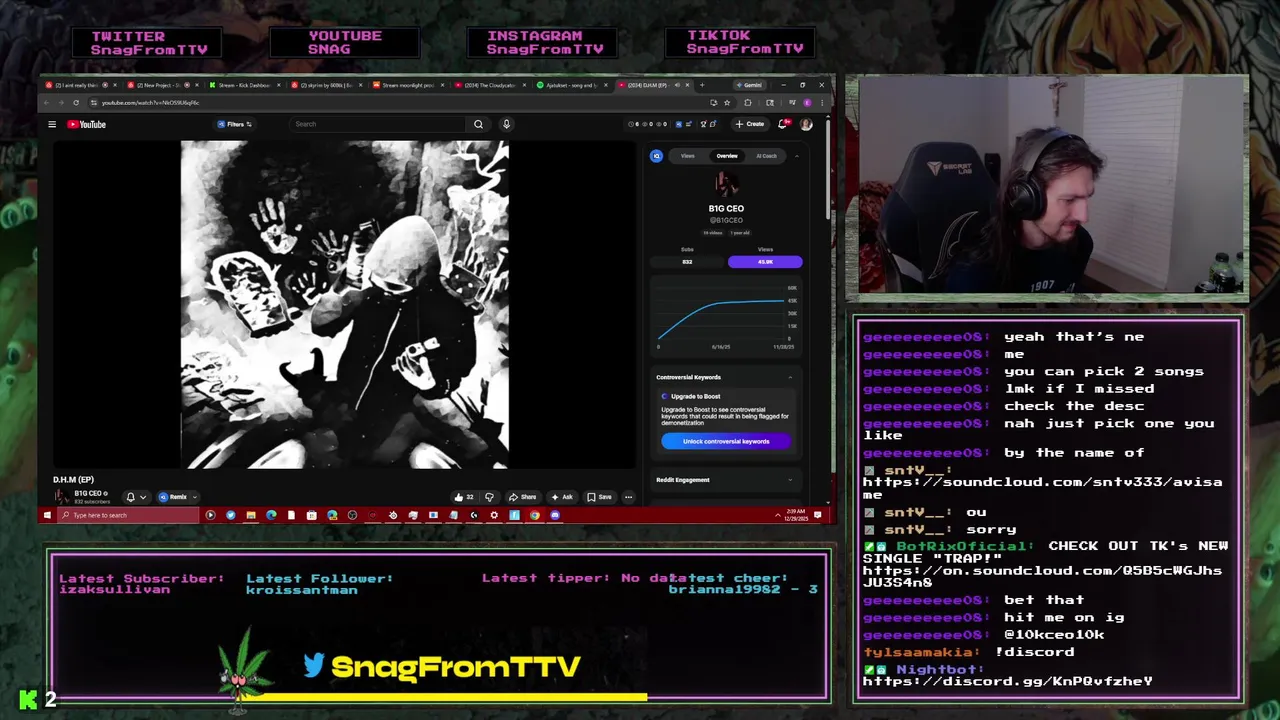Expand the Remix dropdown arrow

coord(194,497)
